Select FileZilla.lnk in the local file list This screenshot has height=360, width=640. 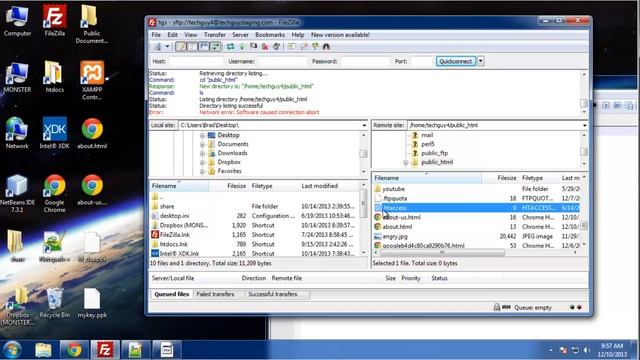click(x=175, y=235)
